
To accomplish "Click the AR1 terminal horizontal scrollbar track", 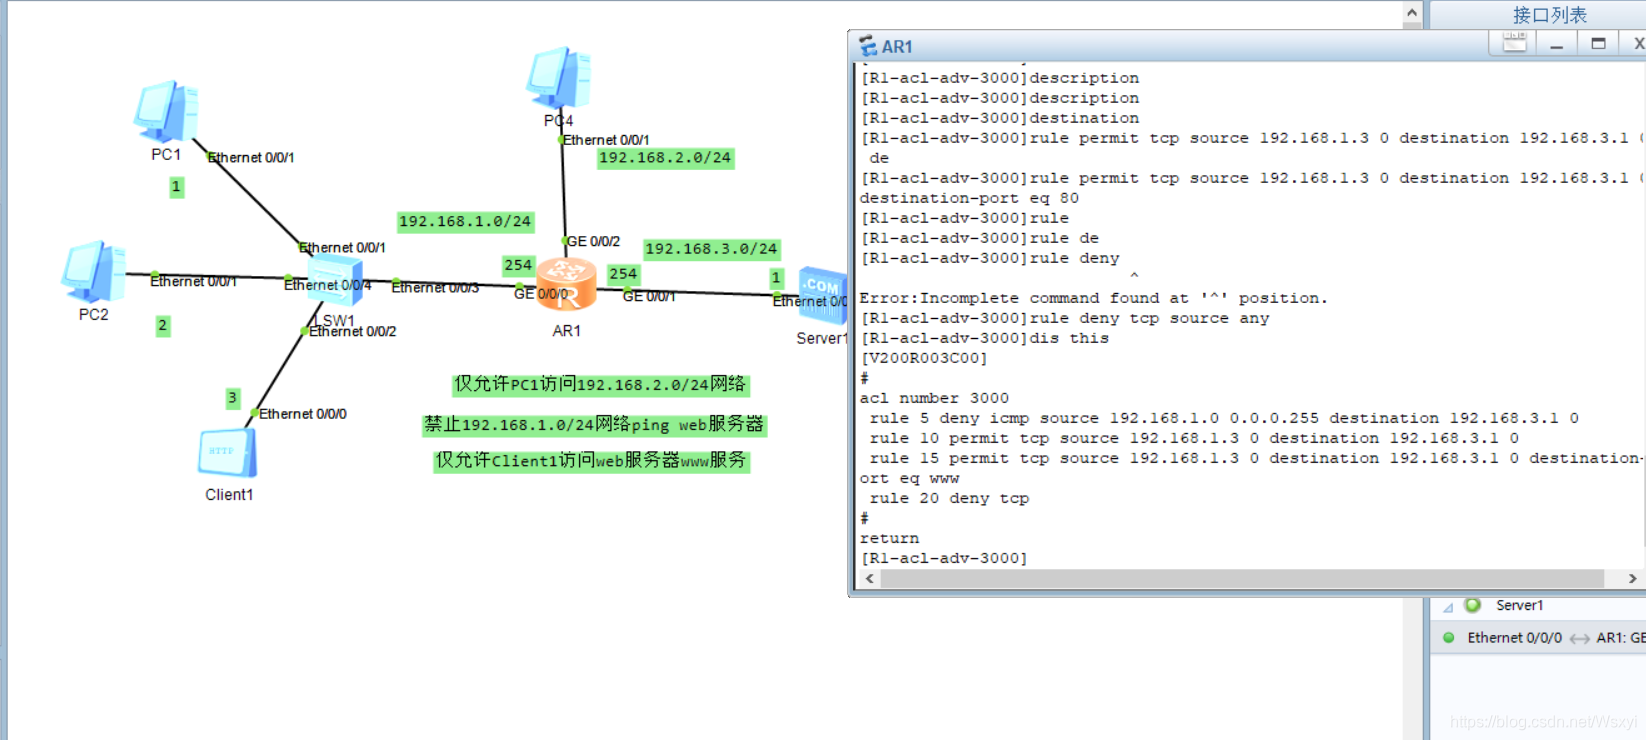I will [x=1241, y=578].
